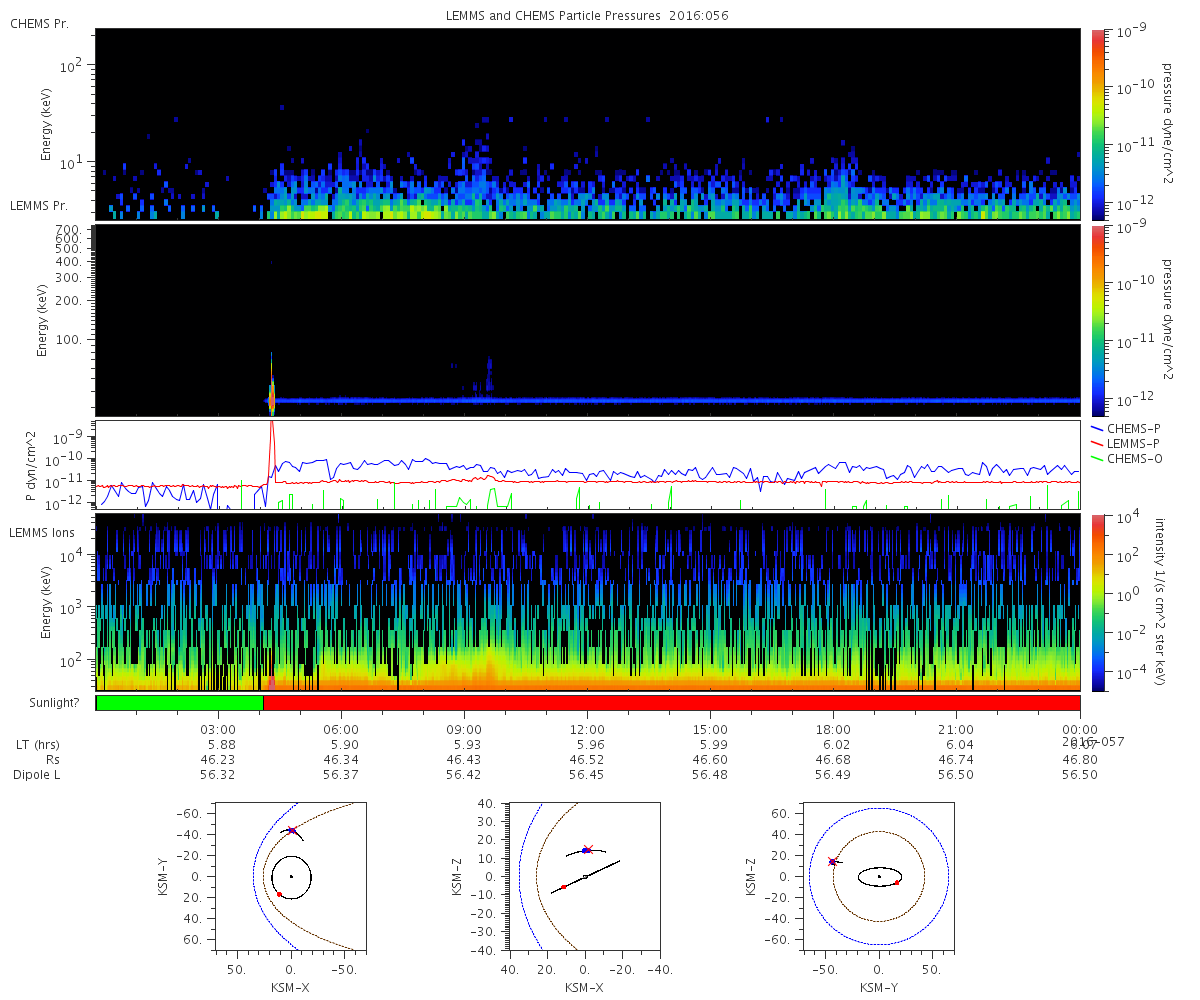Click the KSM-X versus KSM-Z orbit plot

584,874
